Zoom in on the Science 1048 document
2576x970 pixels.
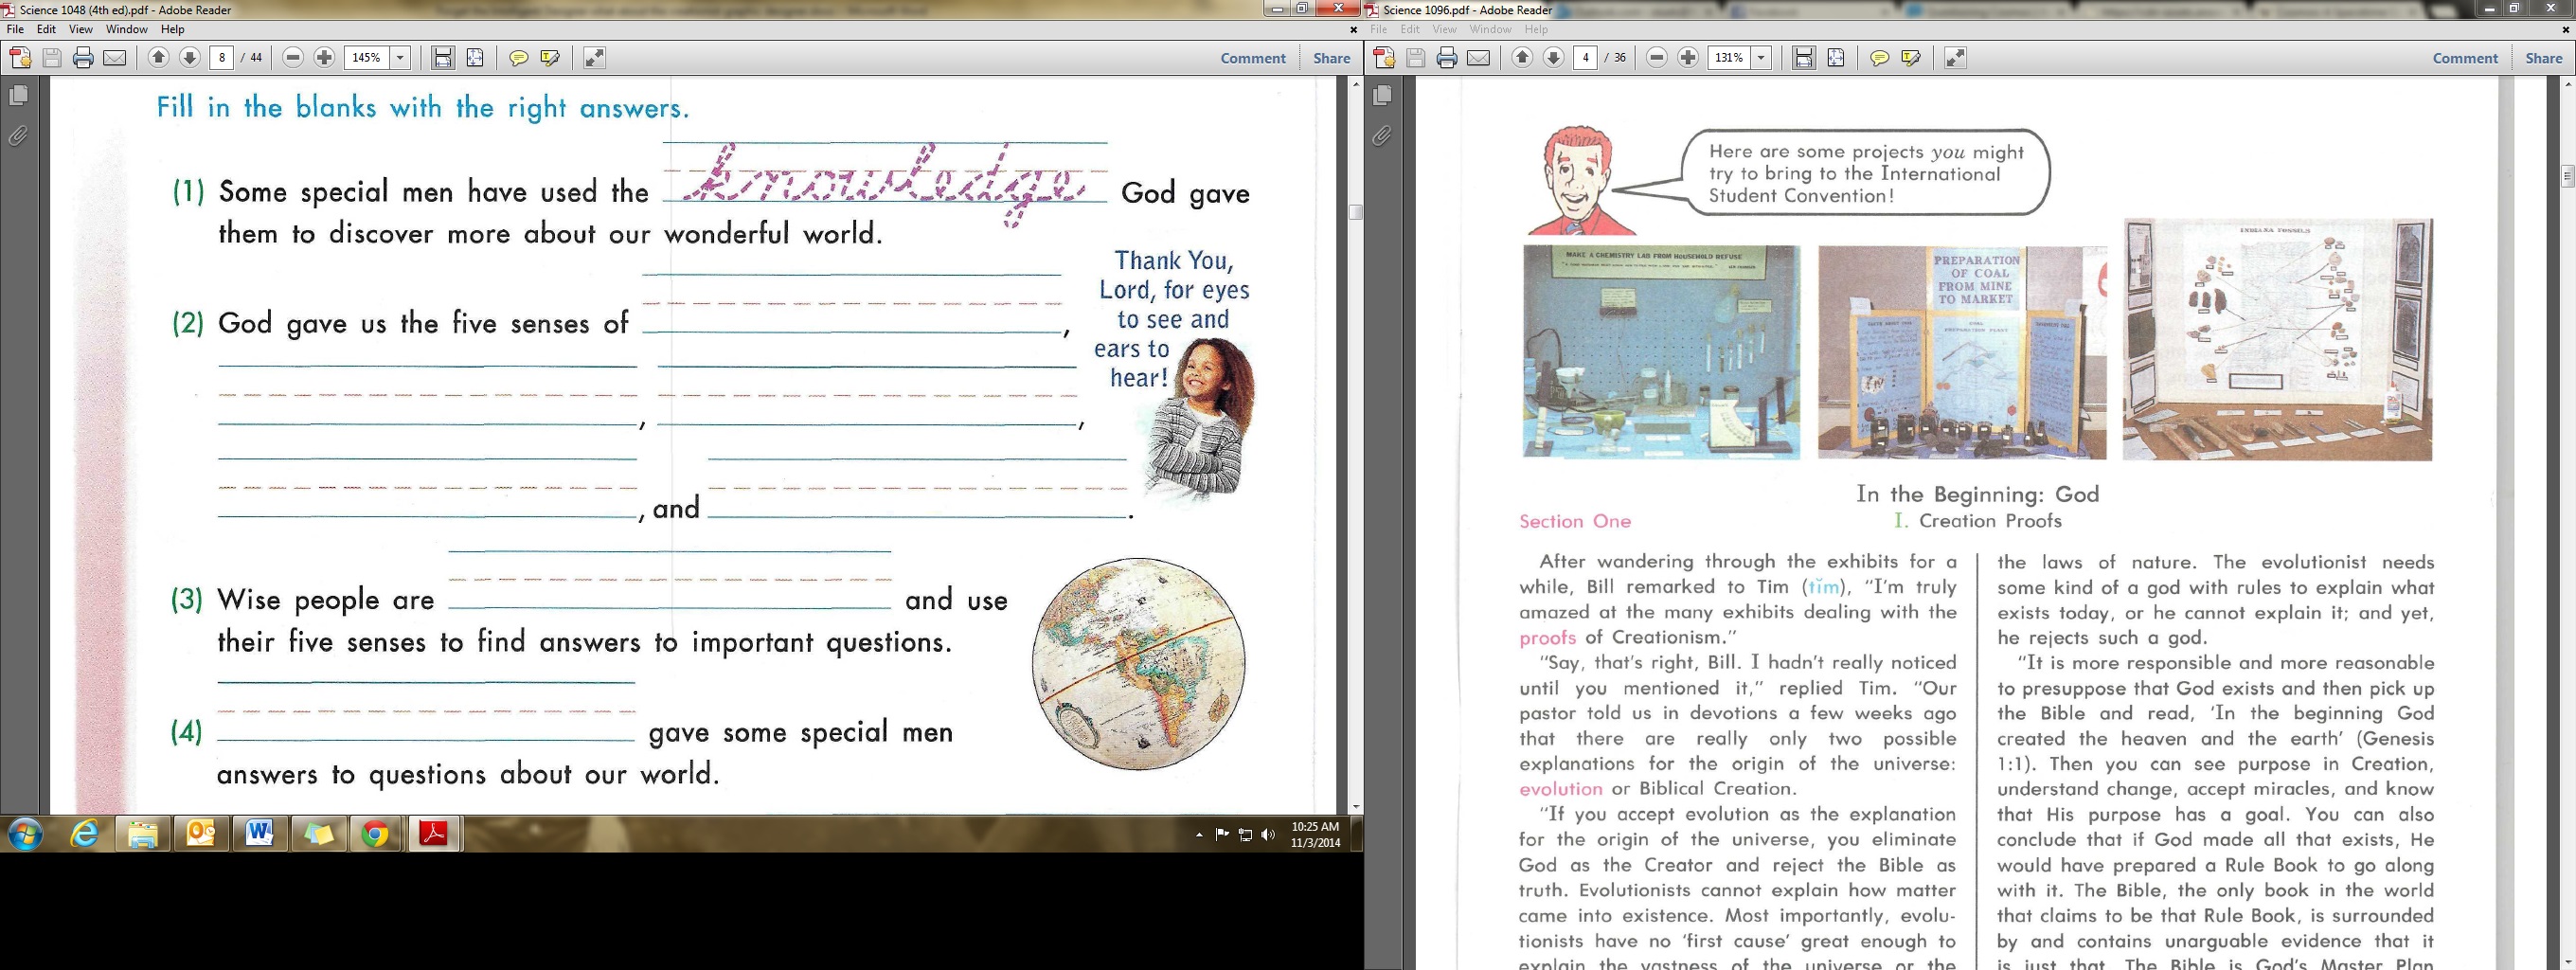coord(324,58)
